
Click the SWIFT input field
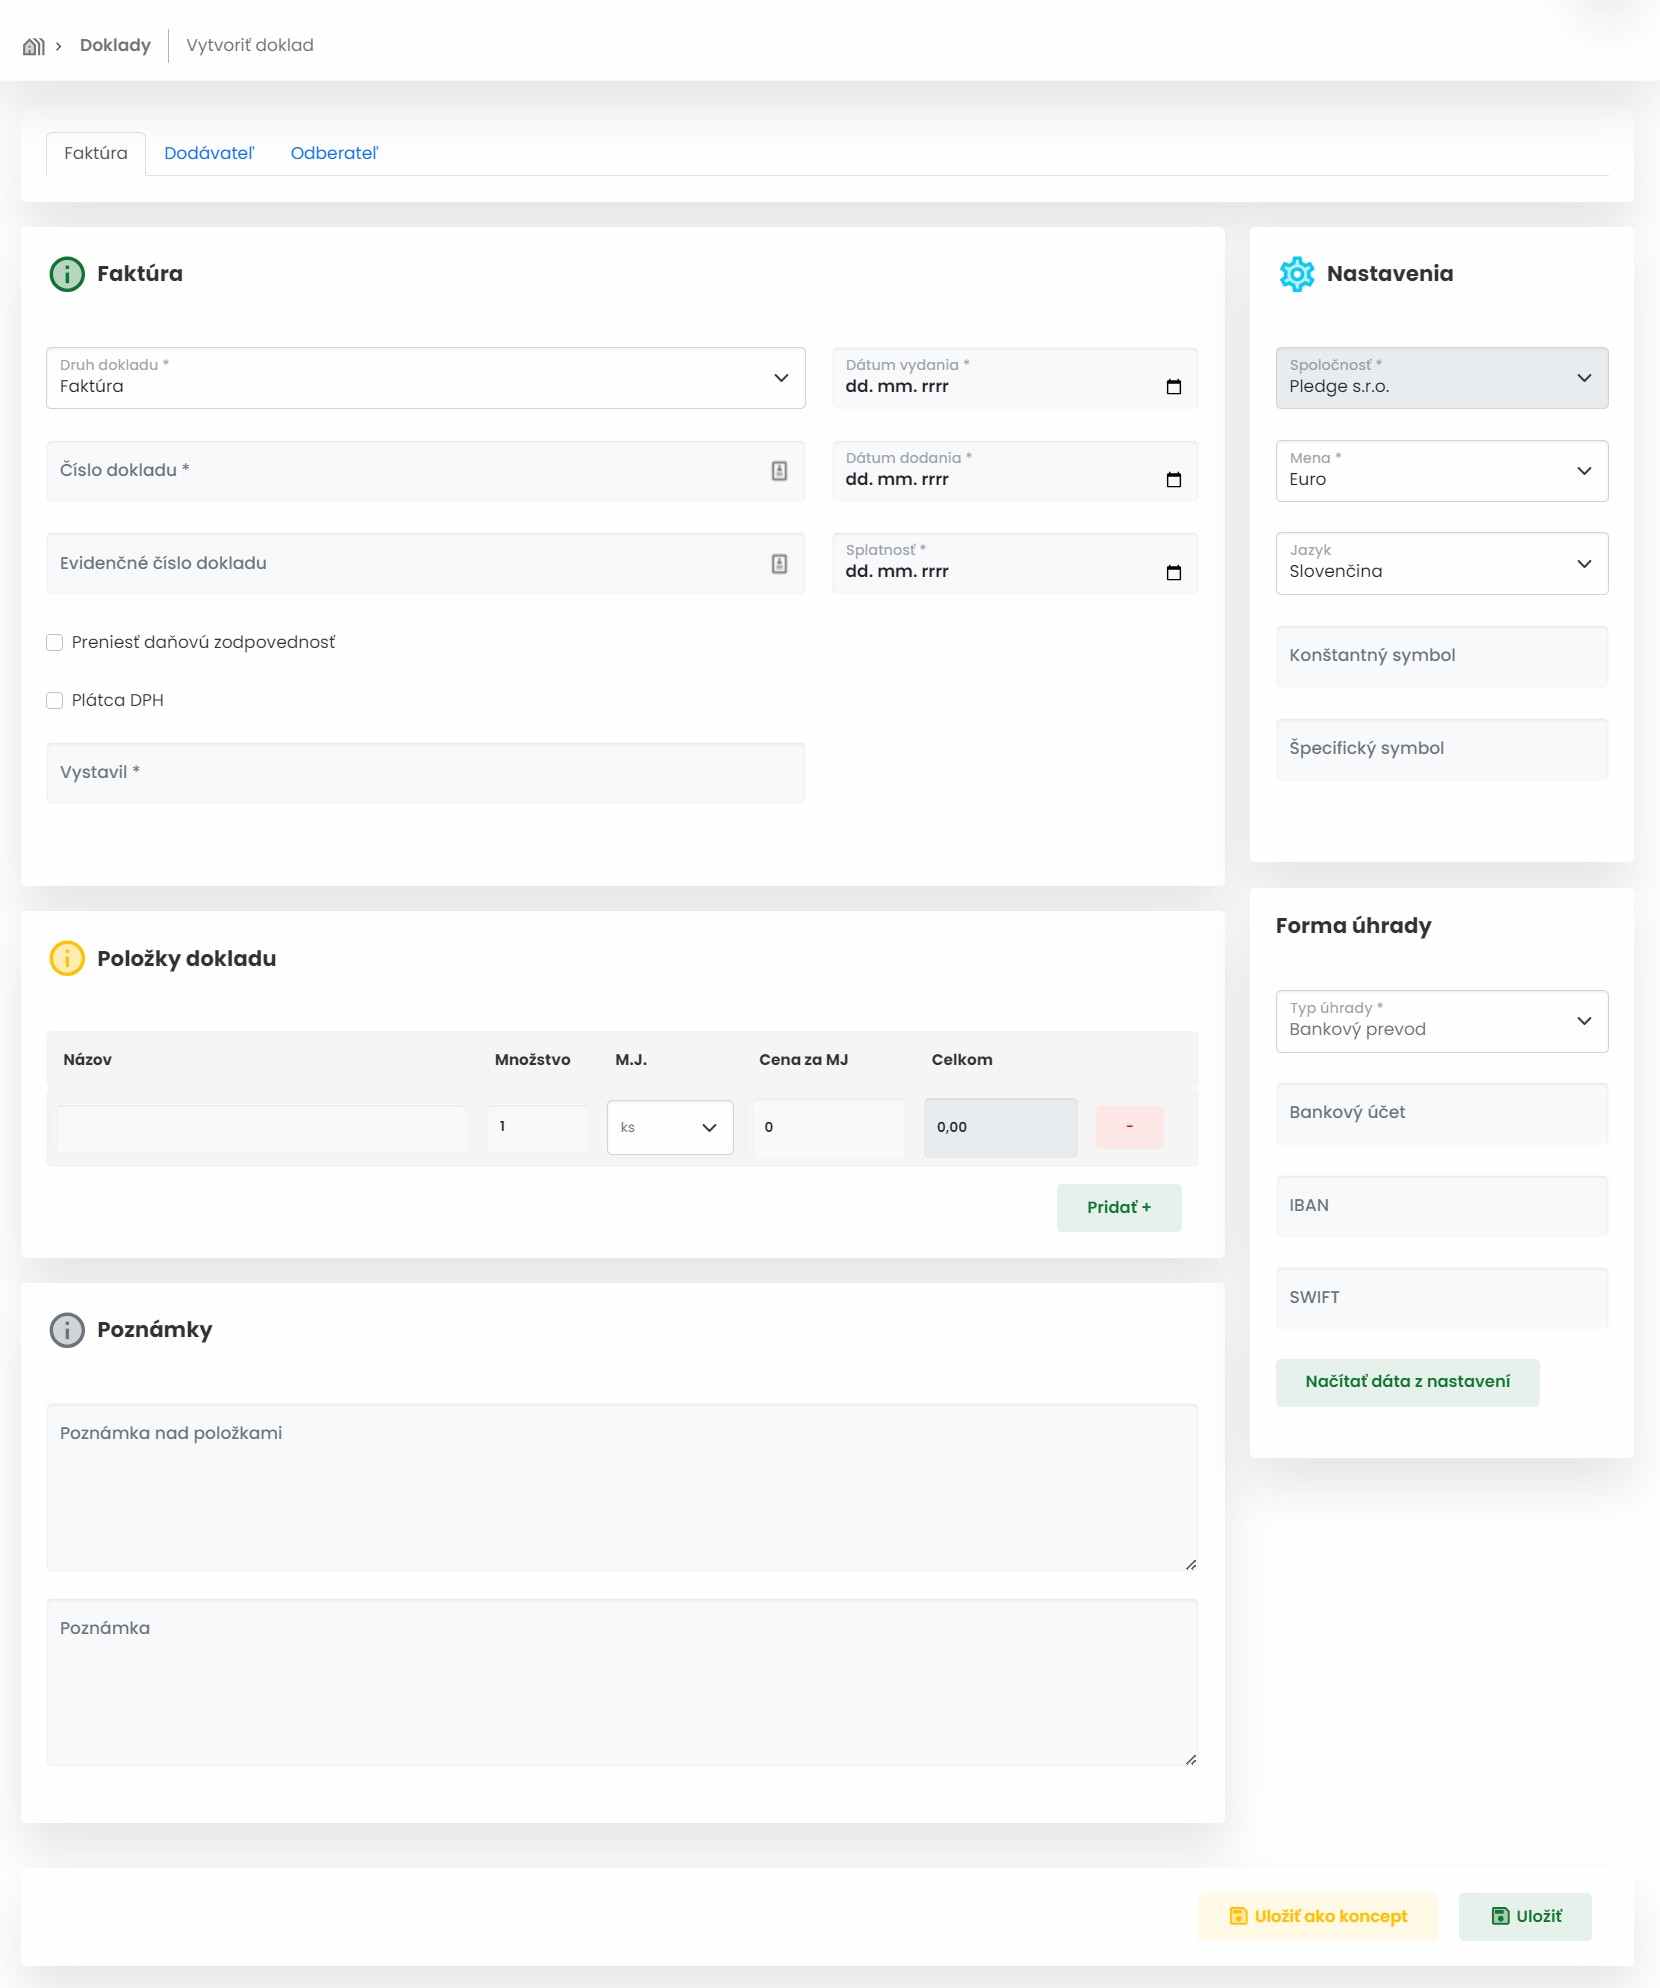tap(1442, 1298)
